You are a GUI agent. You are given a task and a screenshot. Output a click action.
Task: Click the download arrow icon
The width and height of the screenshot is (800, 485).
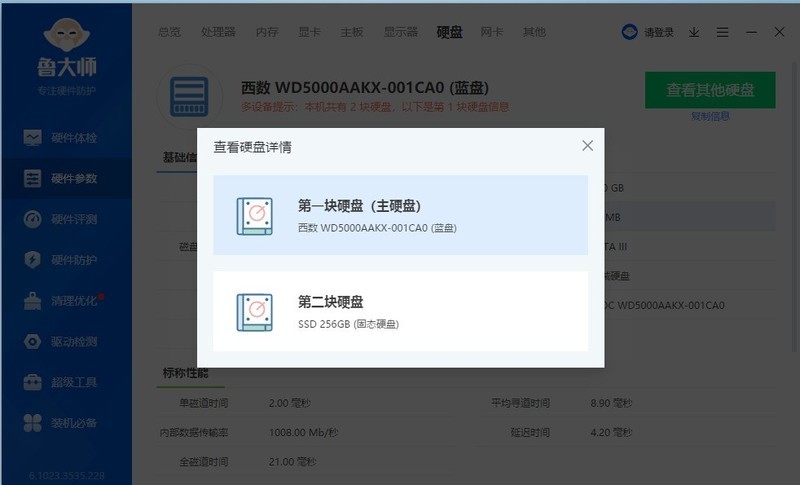click(694, 33)
